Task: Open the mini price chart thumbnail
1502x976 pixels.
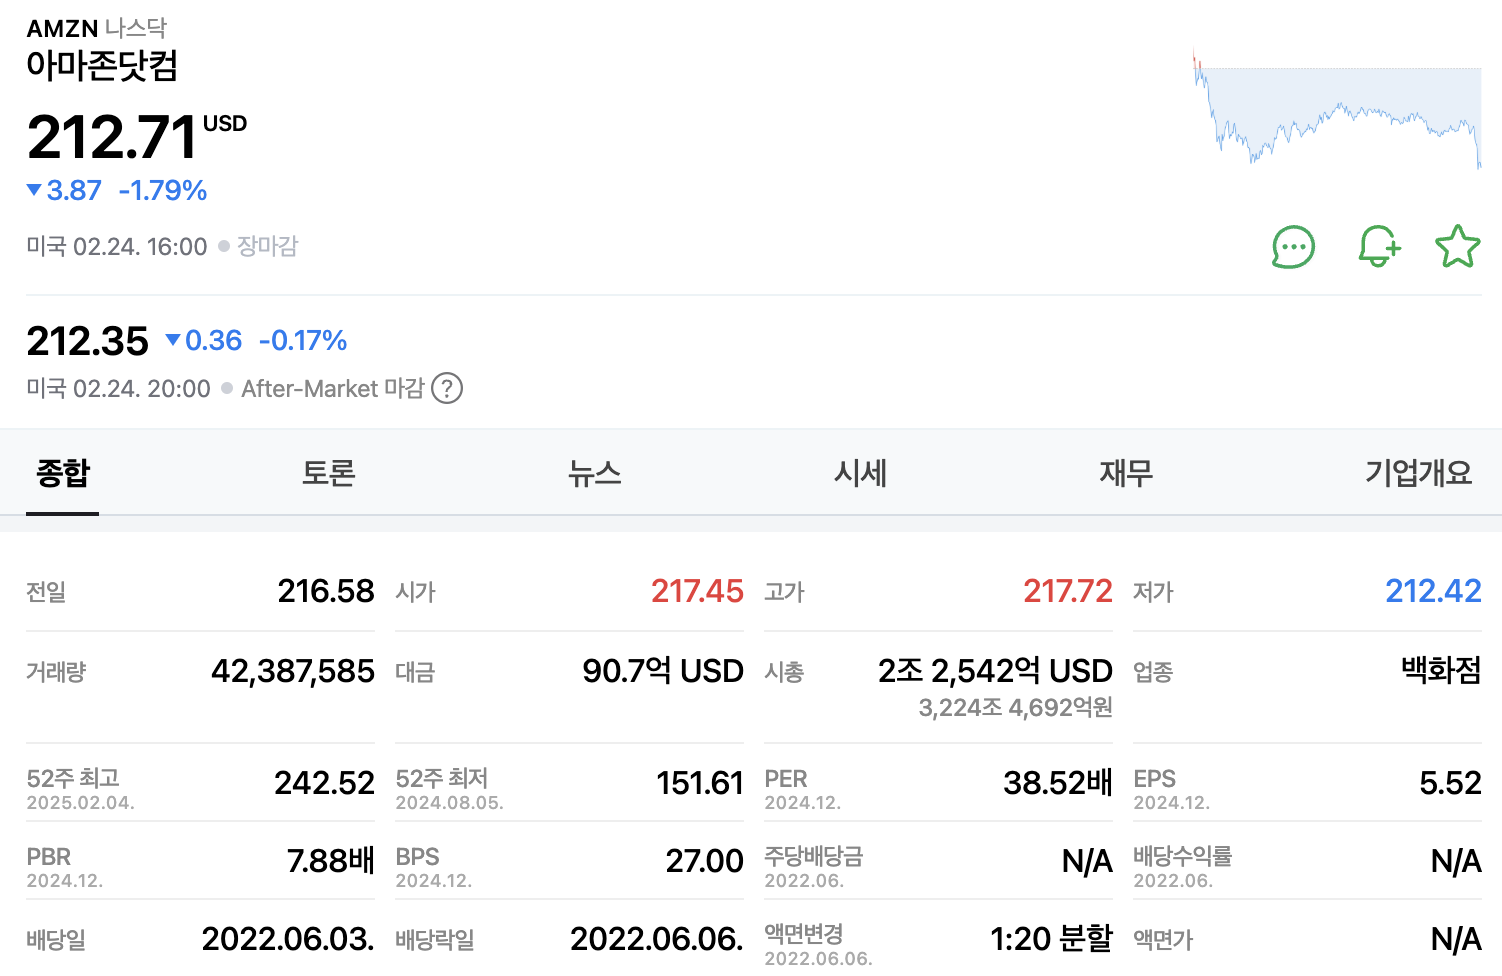Action: coord(1337,108)
